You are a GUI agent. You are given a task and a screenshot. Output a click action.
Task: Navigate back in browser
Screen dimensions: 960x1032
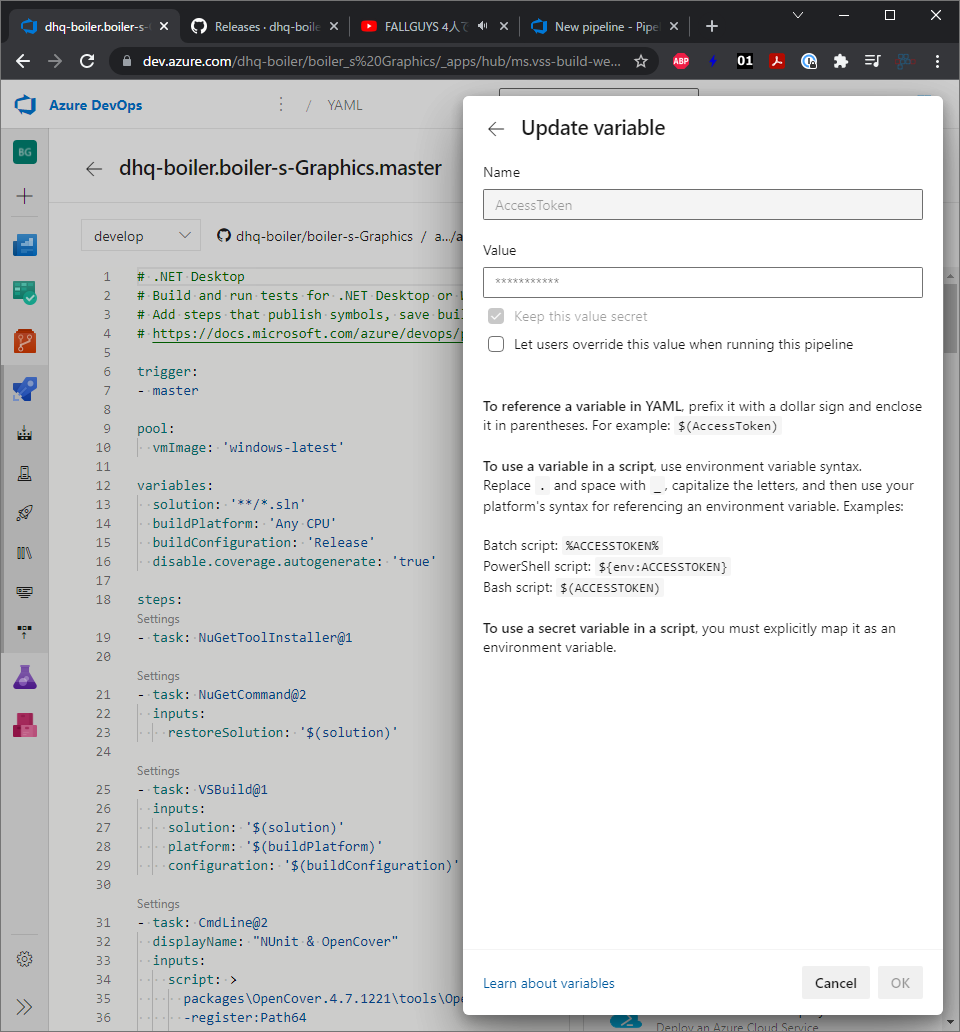pos(23,61)
